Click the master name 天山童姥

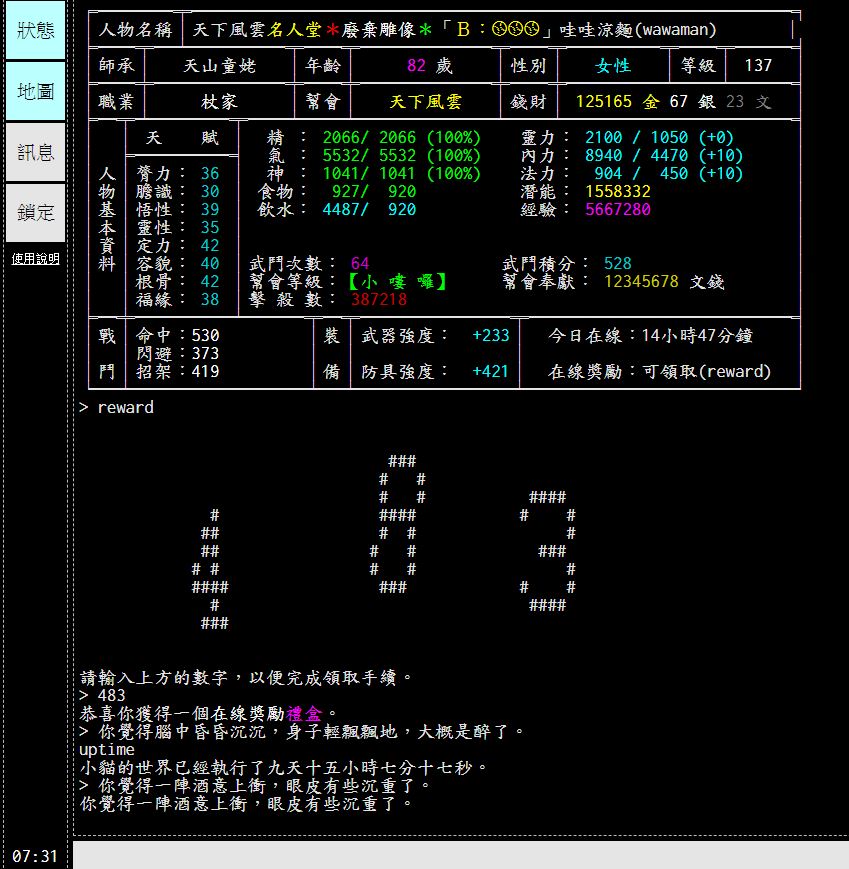coord(219,66)
